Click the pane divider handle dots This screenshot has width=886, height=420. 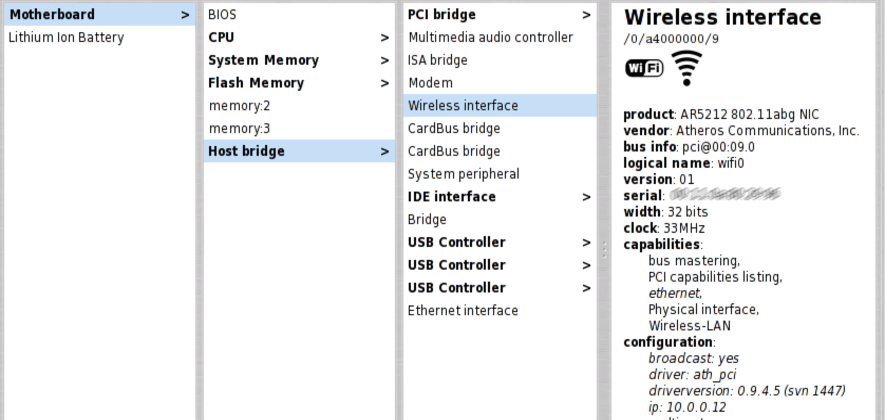point(602,249)
